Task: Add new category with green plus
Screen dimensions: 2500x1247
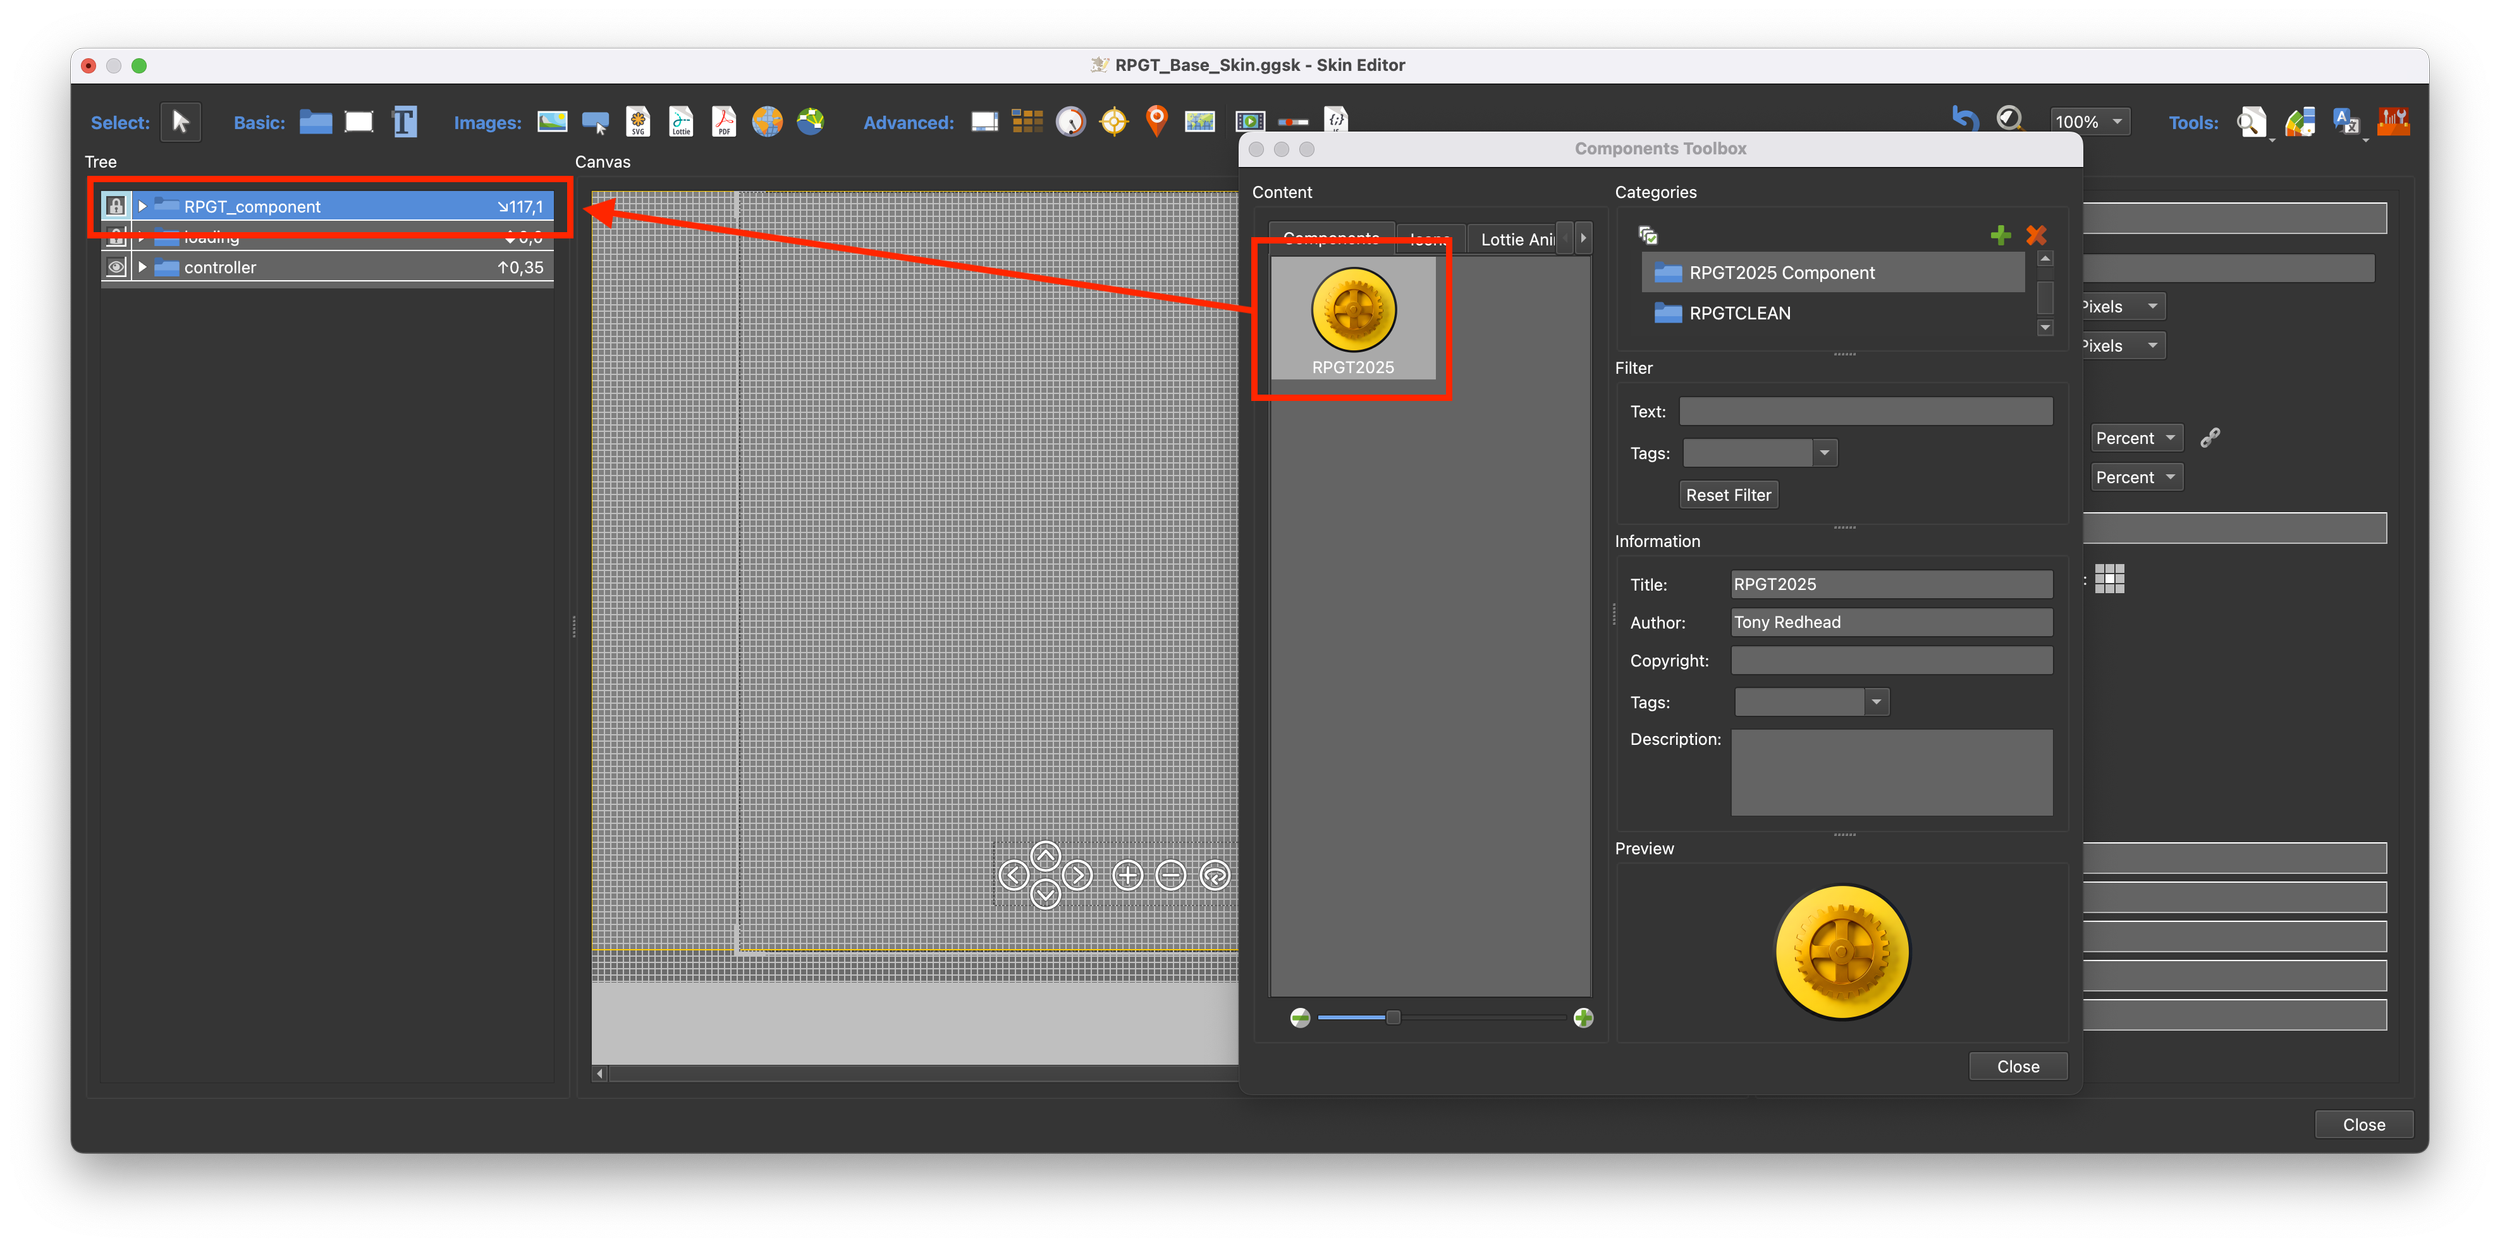Action: click(x=2000, y=235)
